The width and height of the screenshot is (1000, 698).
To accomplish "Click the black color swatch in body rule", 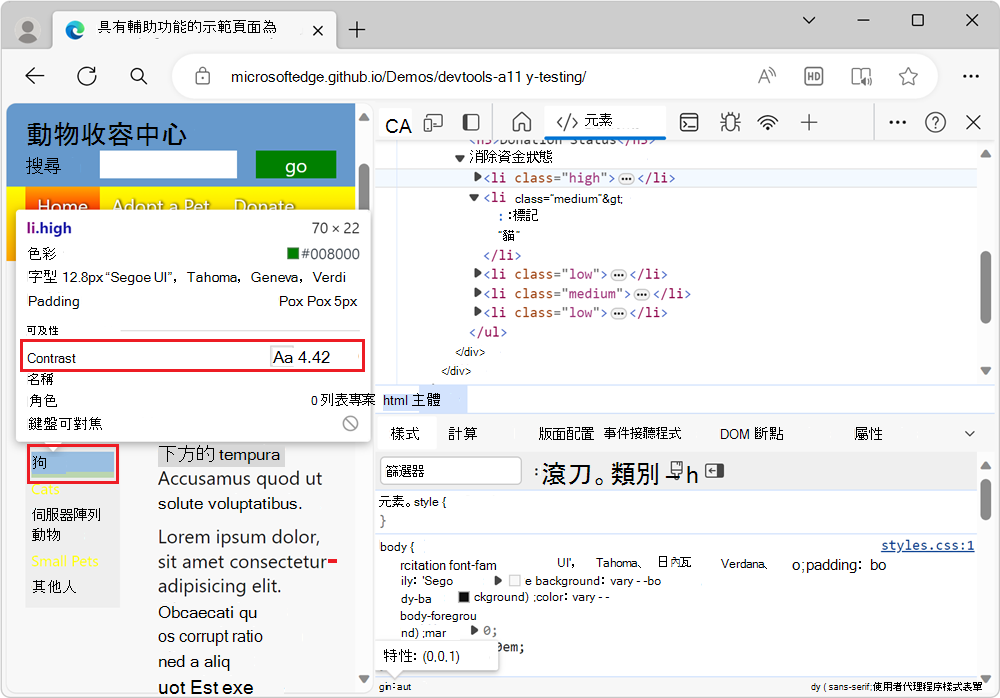I will [x=464, y=597].
